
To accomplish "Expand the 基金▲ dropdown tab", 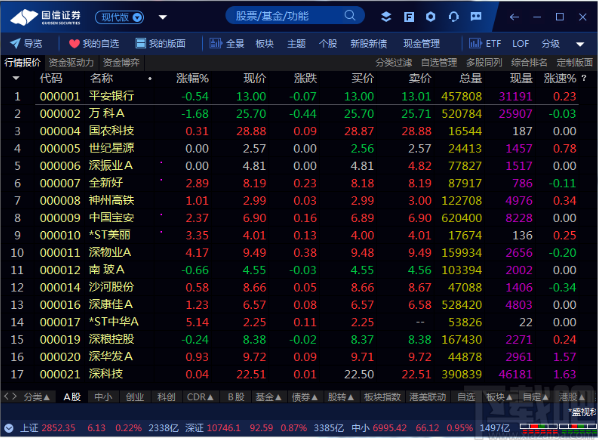I will (268, 397).
